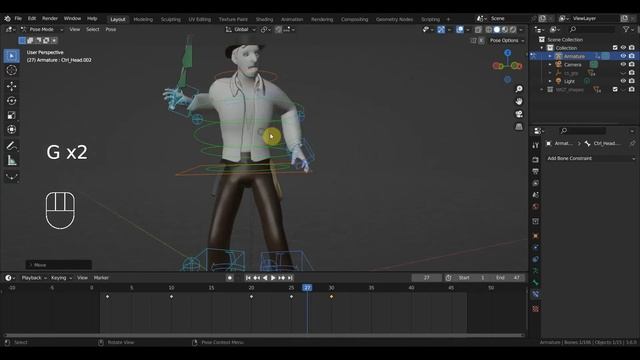This screenshot has width=640, height=360.
Task: Collapse Collection in outliner
Action: point(542,48)
